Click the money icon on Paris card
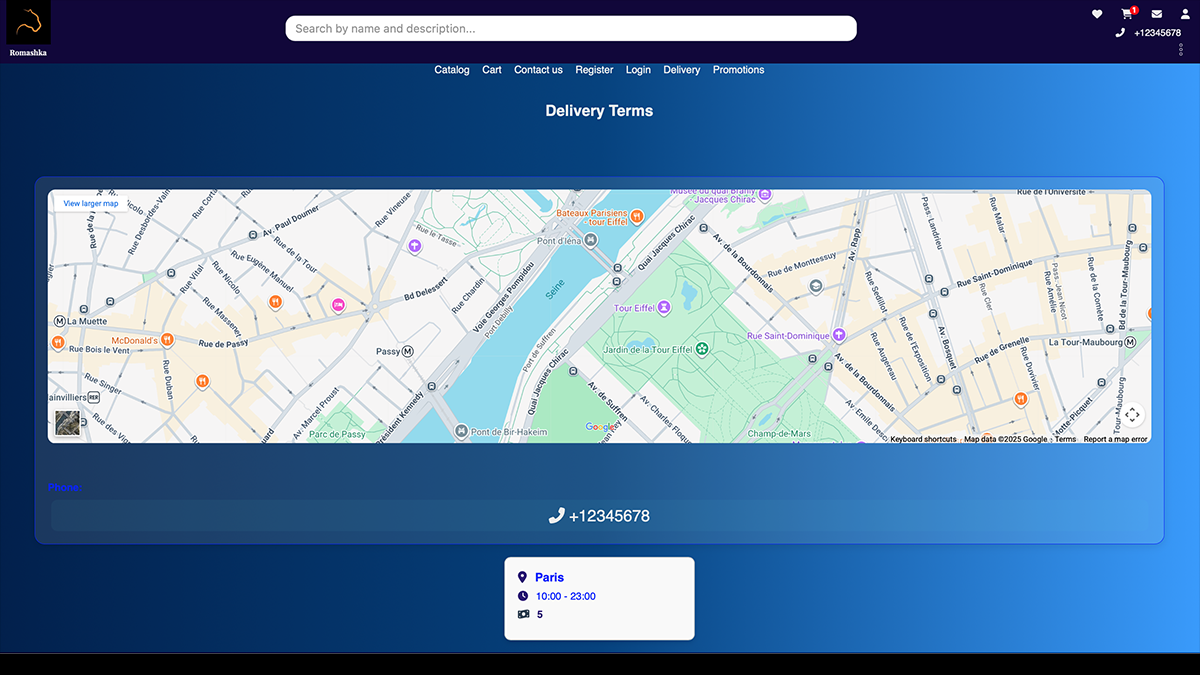The height and width of the screenshot is (675, 1200). (x=523, y=614)
